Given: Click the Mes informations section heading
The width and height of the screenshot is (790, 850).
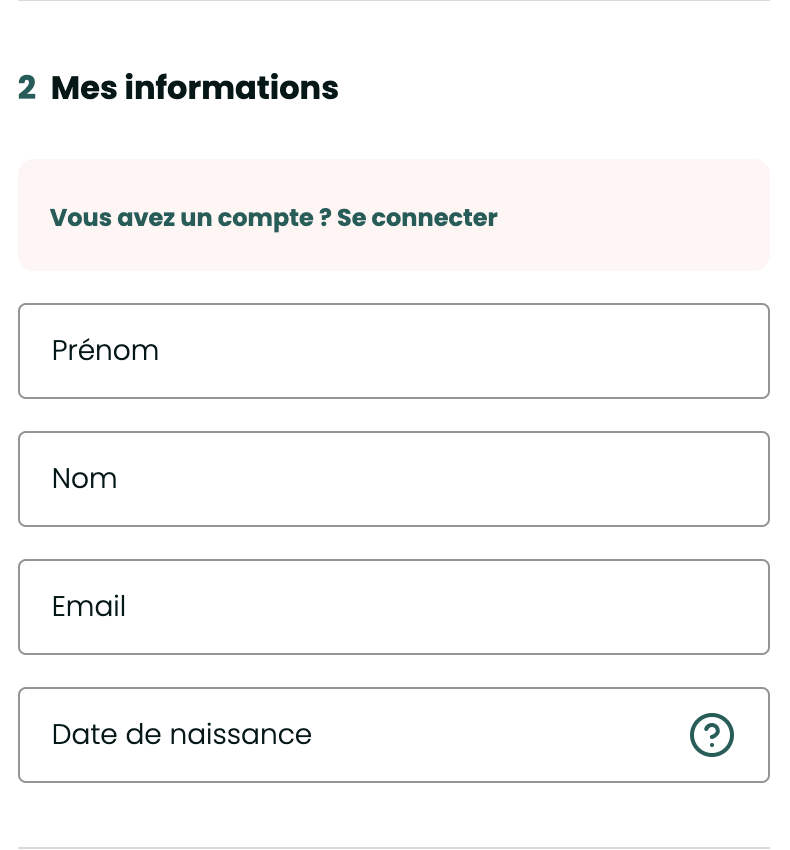Looking at the screenshot, I should pos(194,88).
